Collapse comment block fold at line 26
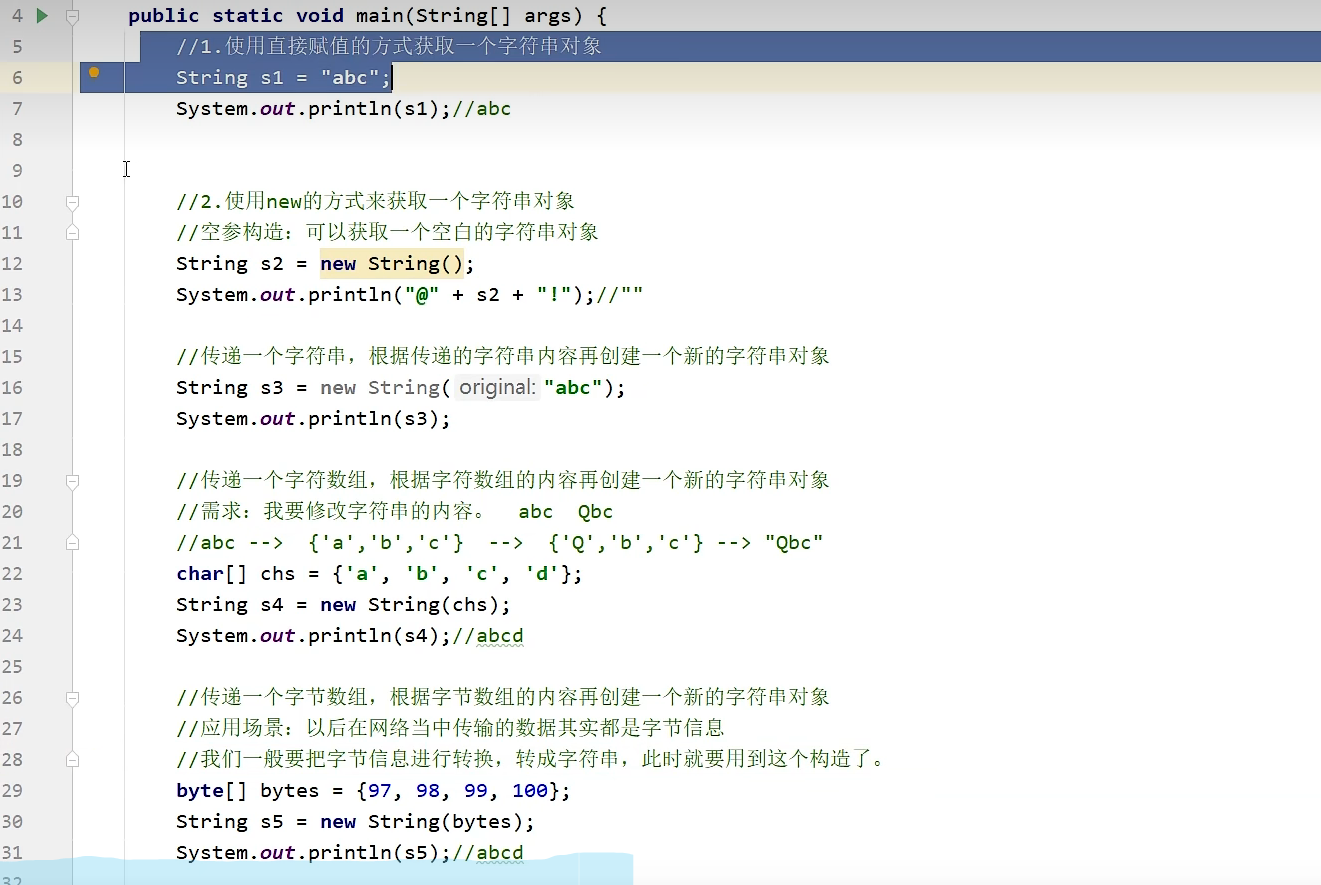 point(72,698)
